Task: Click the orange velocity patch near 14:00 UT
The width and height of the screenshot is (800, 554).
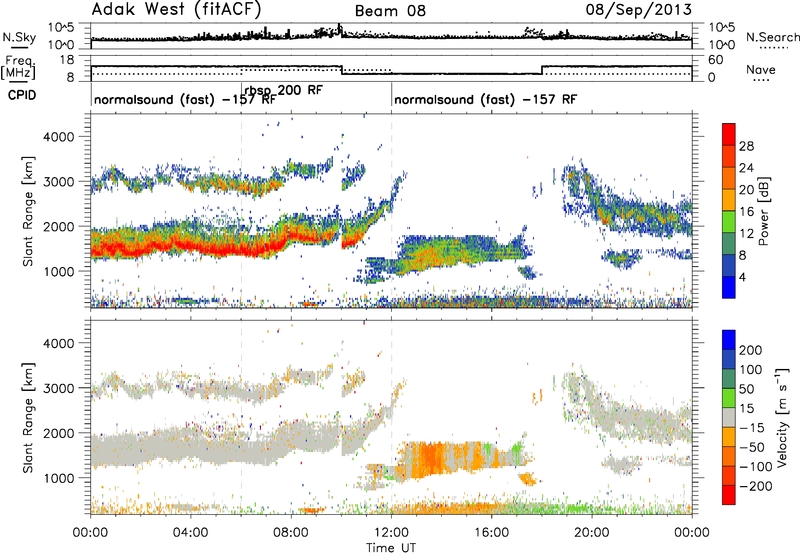Action: (434, 459)
